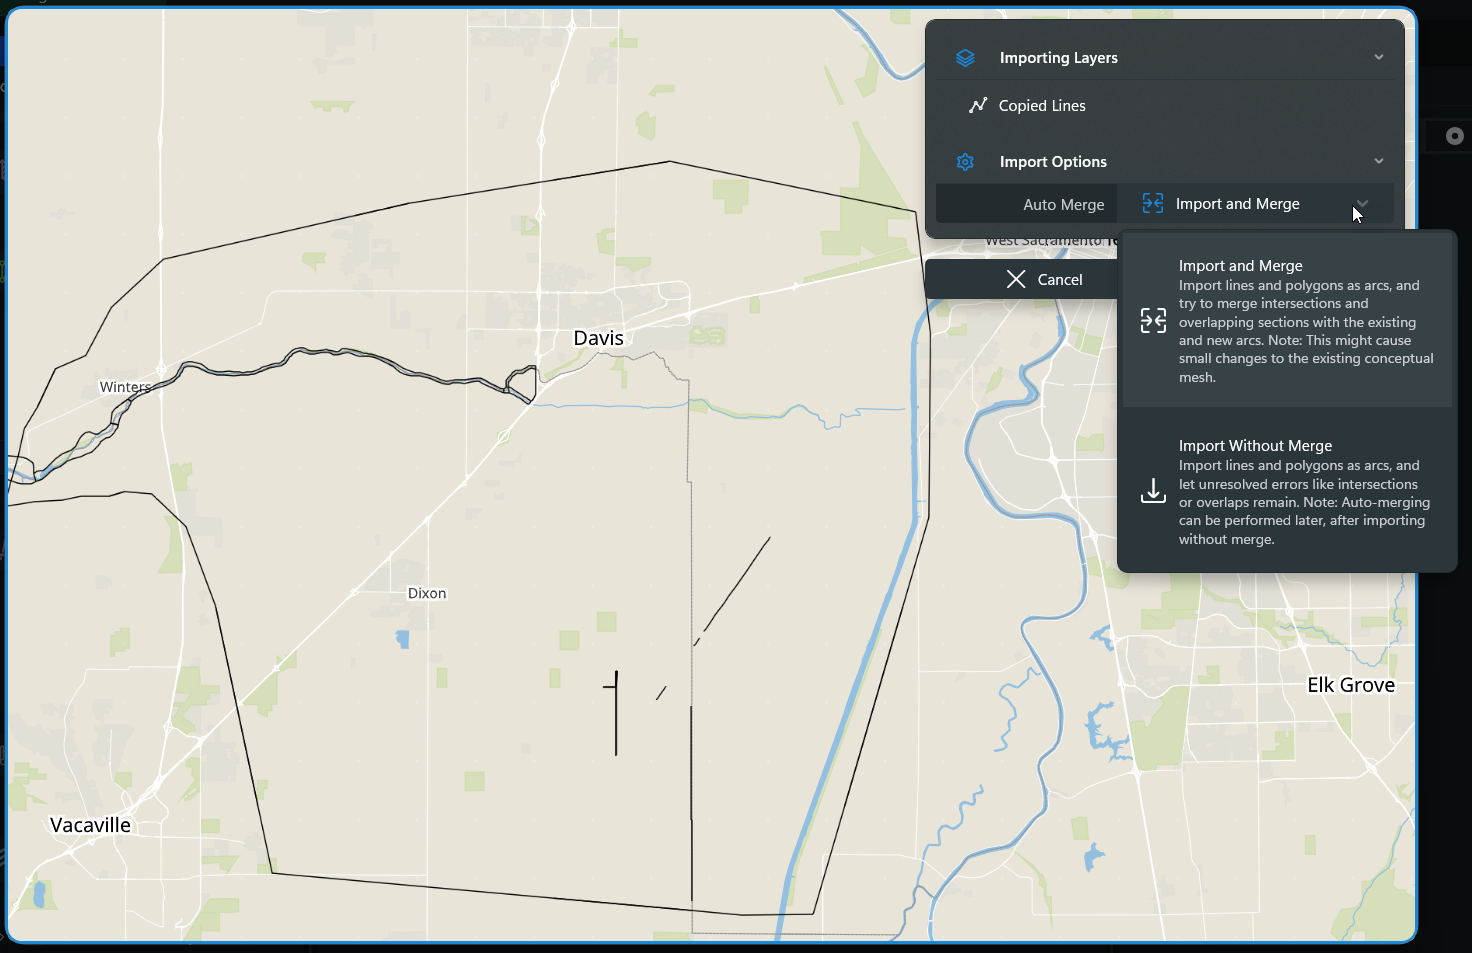Image resolution: width=1472 pixels, height=953 pixels.
Task: Click the X icon on the Cancel button
Action: coord(1016,280)
